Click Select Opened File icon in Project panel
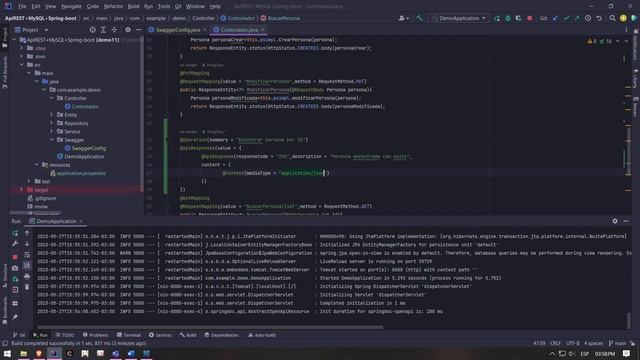This screenshot has width=640, height=360. (92, 30)
